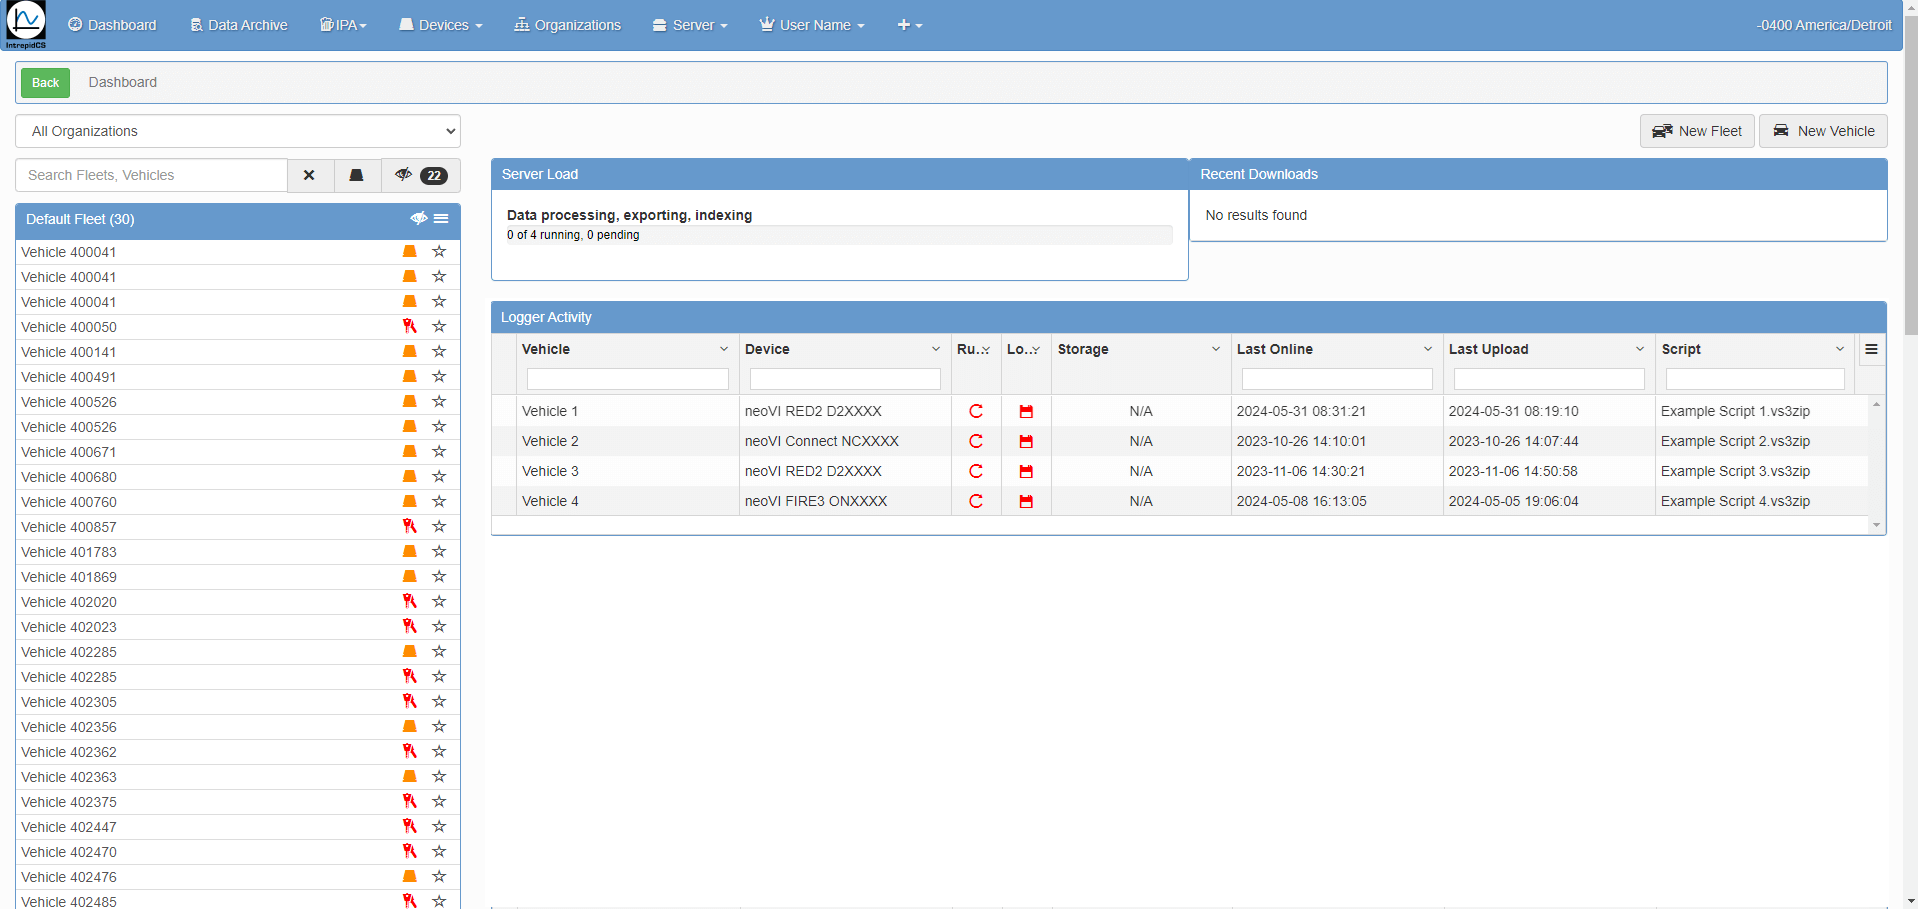1918x909 pixels.
Task: Open the Default Fleet hamburger menu icon
Action: click(x=441, y=218)
